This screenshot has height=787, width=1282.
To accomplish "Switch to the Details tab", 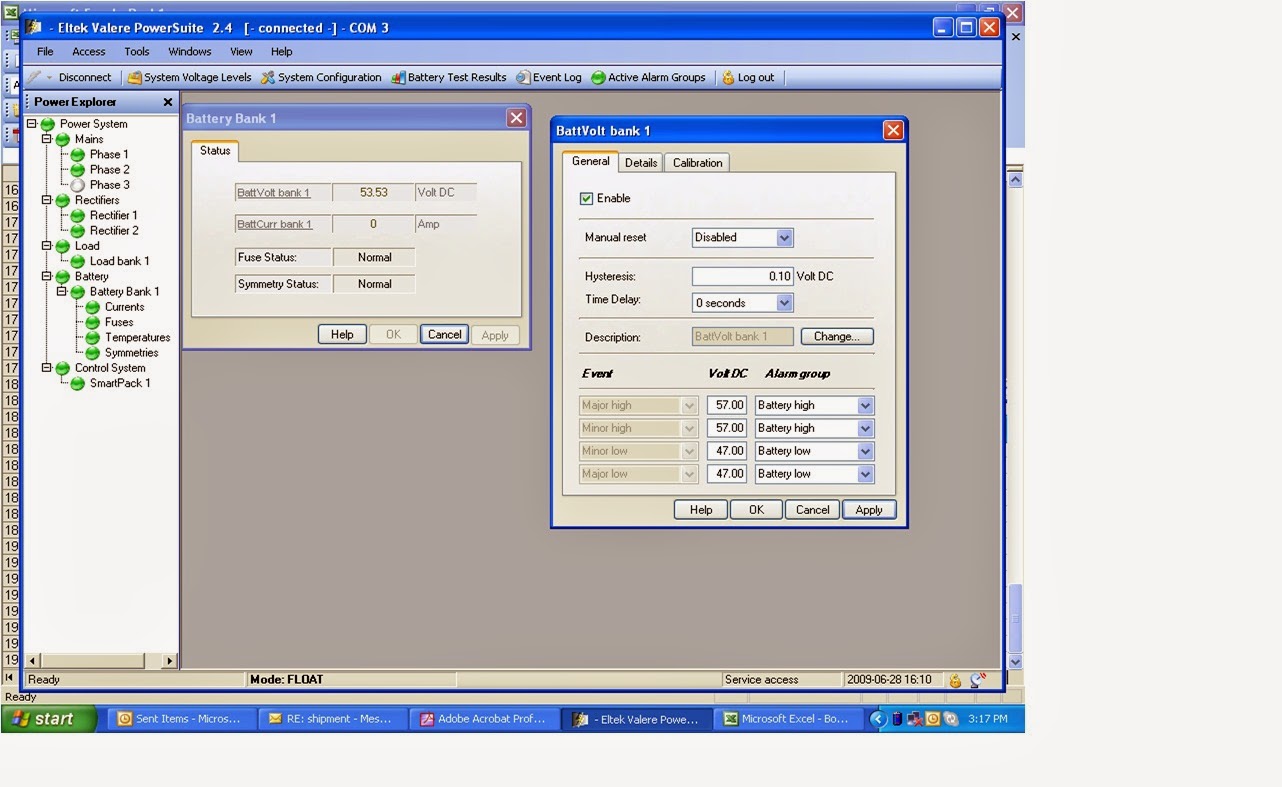I will click(x=641, y=163).
